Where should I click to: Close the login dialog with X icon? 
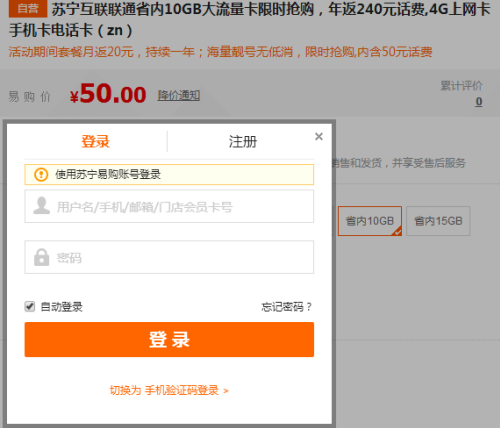click(319, 136)
